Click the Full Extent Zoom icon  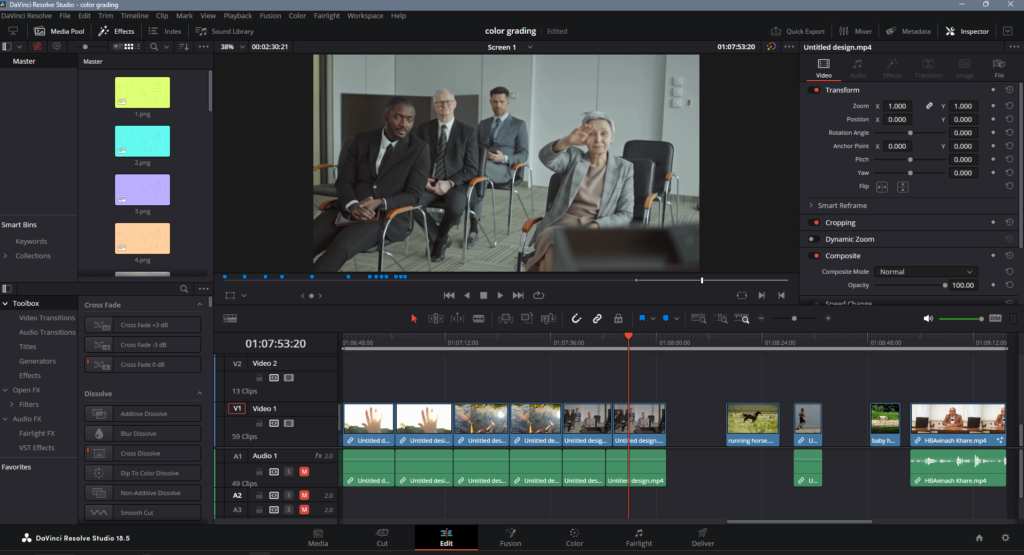tap(698, 319)
